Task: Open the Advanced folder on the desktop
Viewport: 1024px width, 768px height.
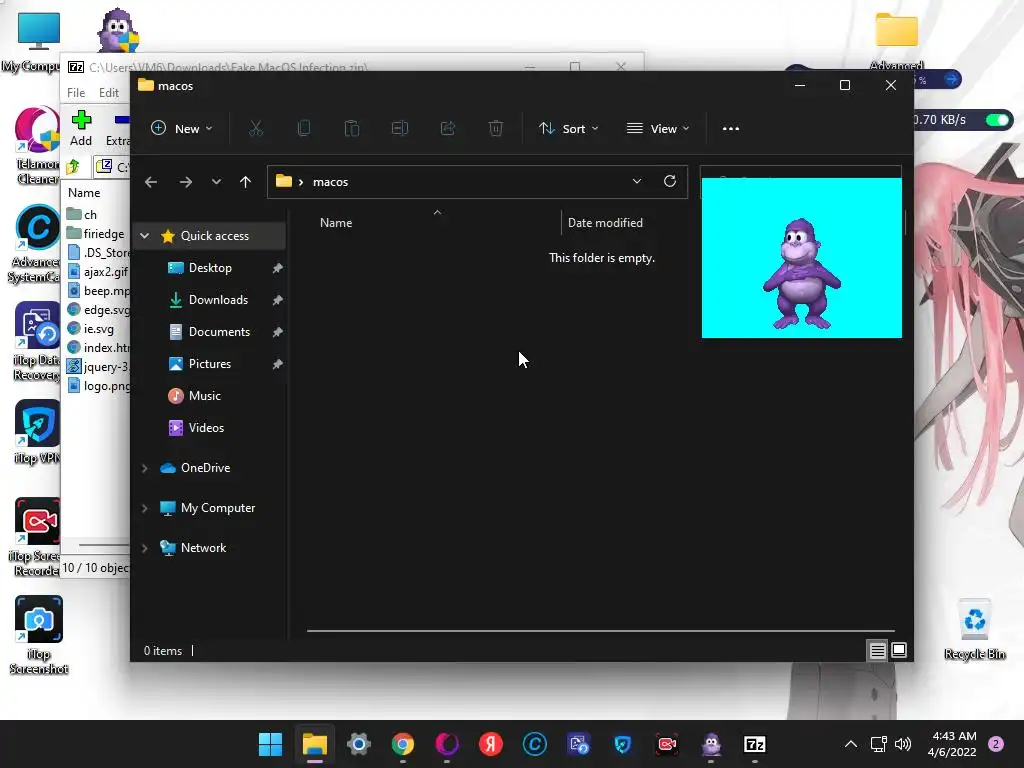Action: [897, 40]
